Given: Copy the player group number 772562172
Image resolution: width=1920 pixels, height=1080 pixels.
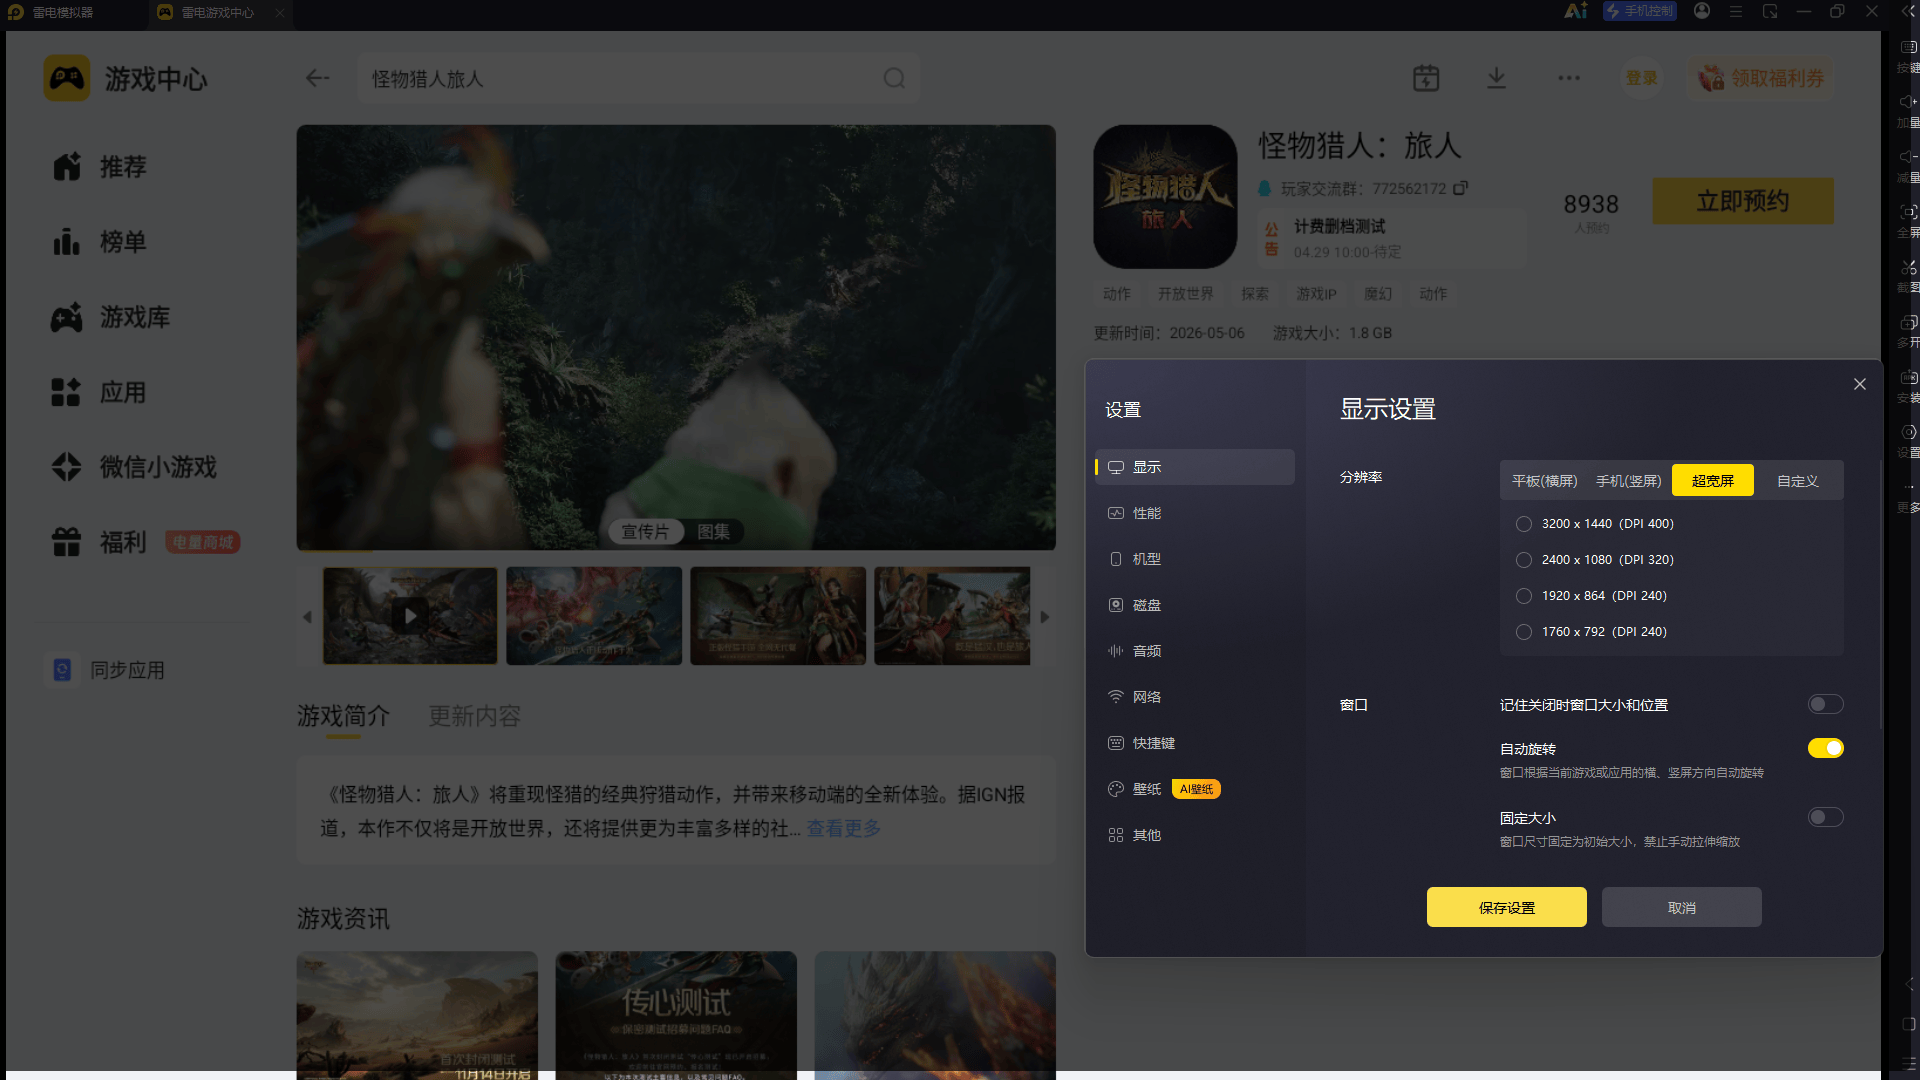Looking at the screenshot, I should [1461, 188].
